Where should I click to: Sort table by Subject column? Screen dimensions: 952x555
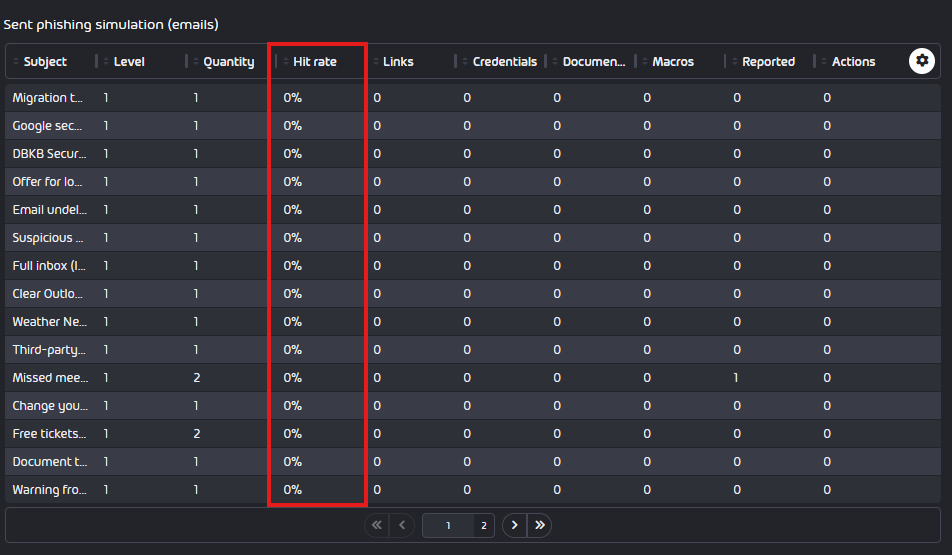pos(45,61)
